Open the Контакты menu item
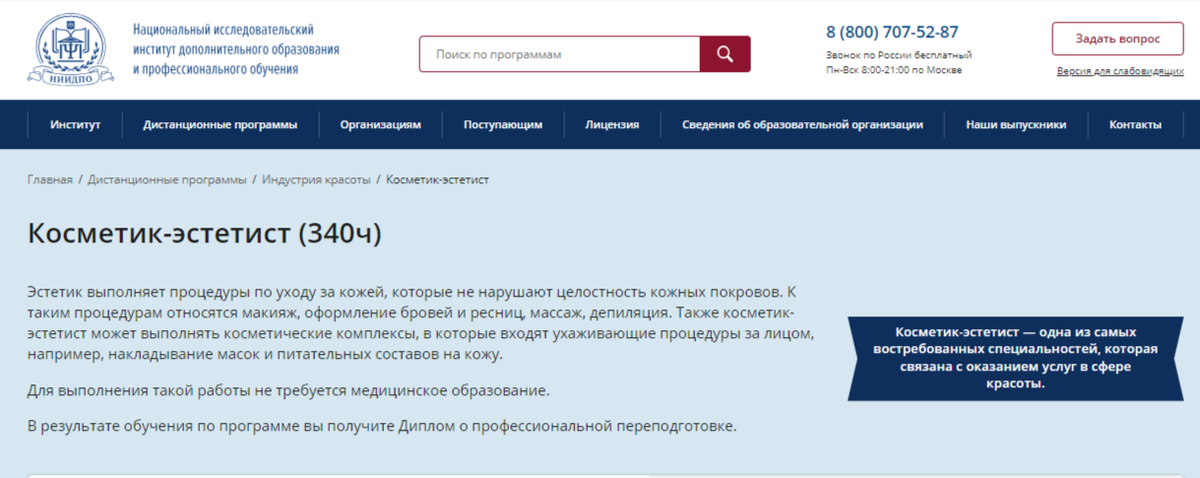Image resolution: width=1200 pixels, height=478 pixels. tap(1135, 125)
